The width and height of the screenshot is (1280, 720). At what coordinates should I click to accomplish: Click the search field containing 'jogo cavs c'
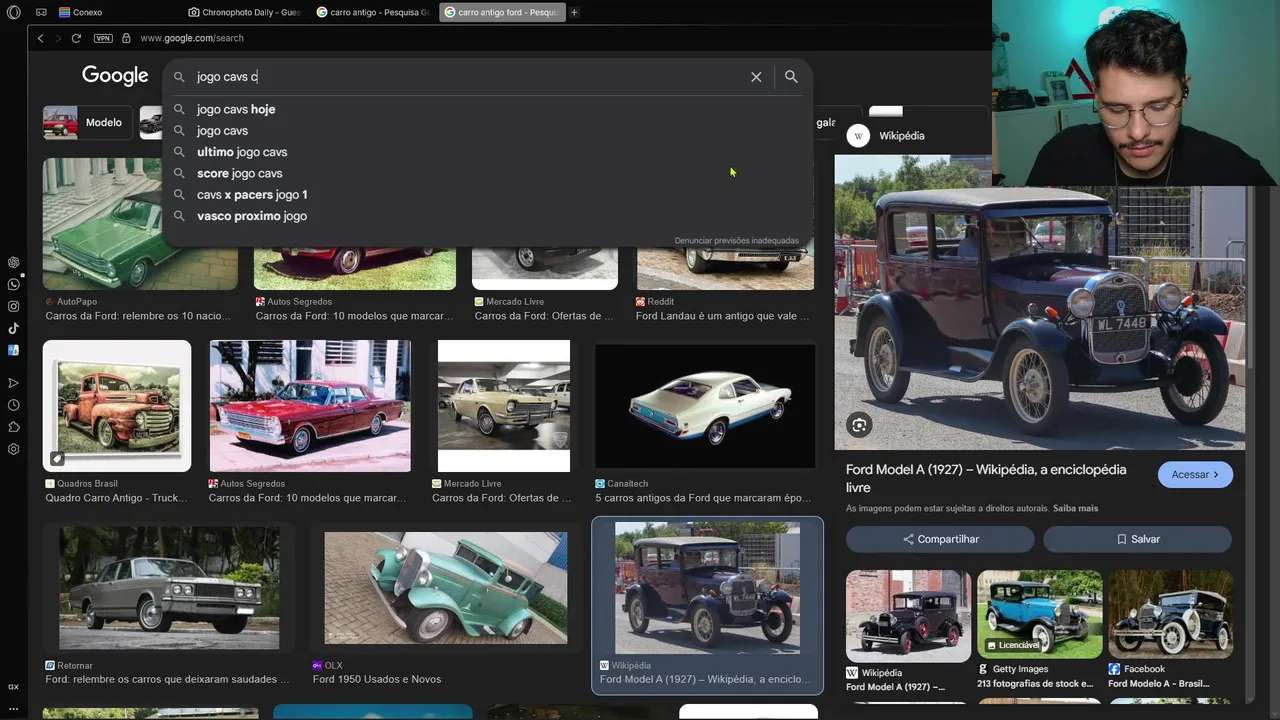pos(470,77)
